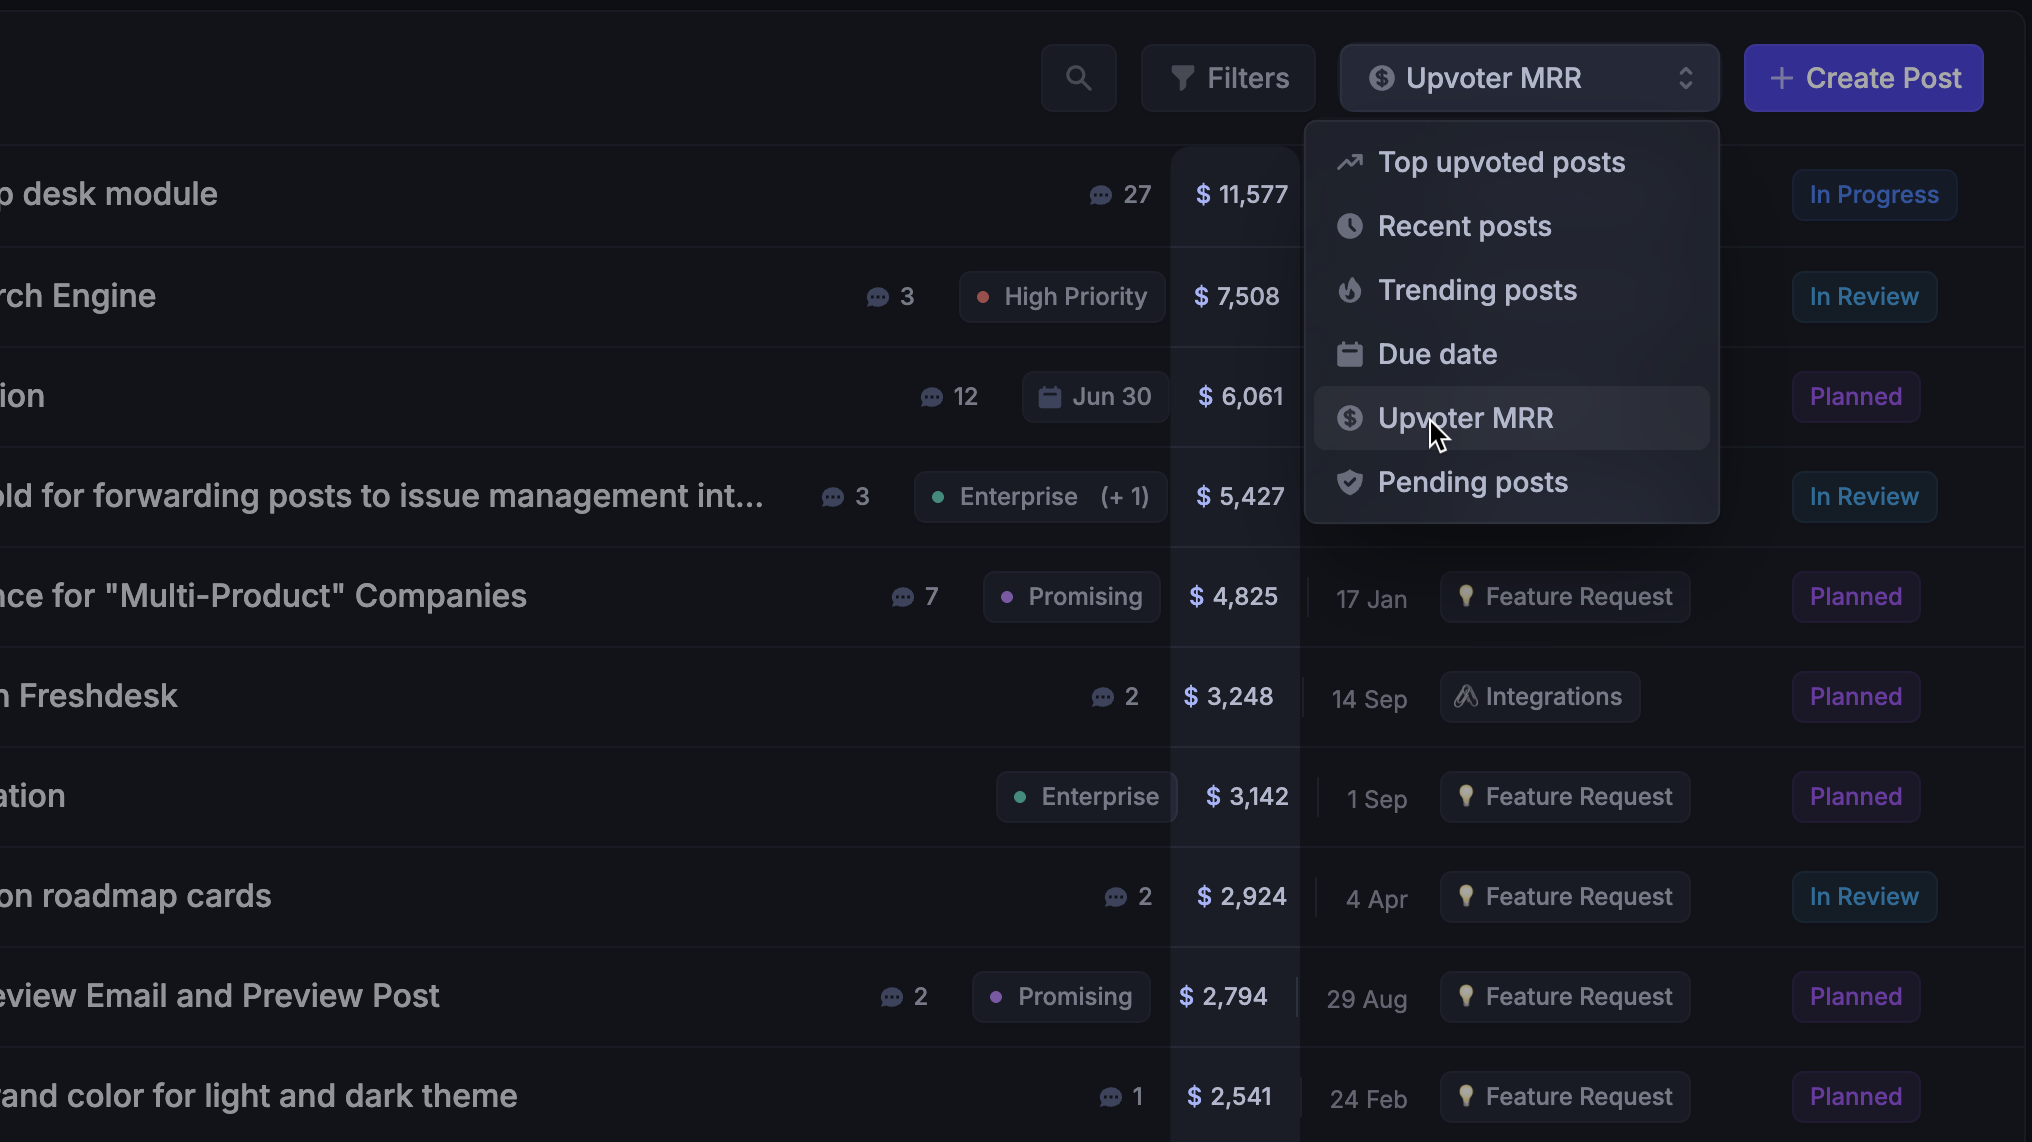Click the clock icon next to Recent posts
Image resolution: width=2032 pixels, height=1142 pixels.
(x=1350, y=226)
